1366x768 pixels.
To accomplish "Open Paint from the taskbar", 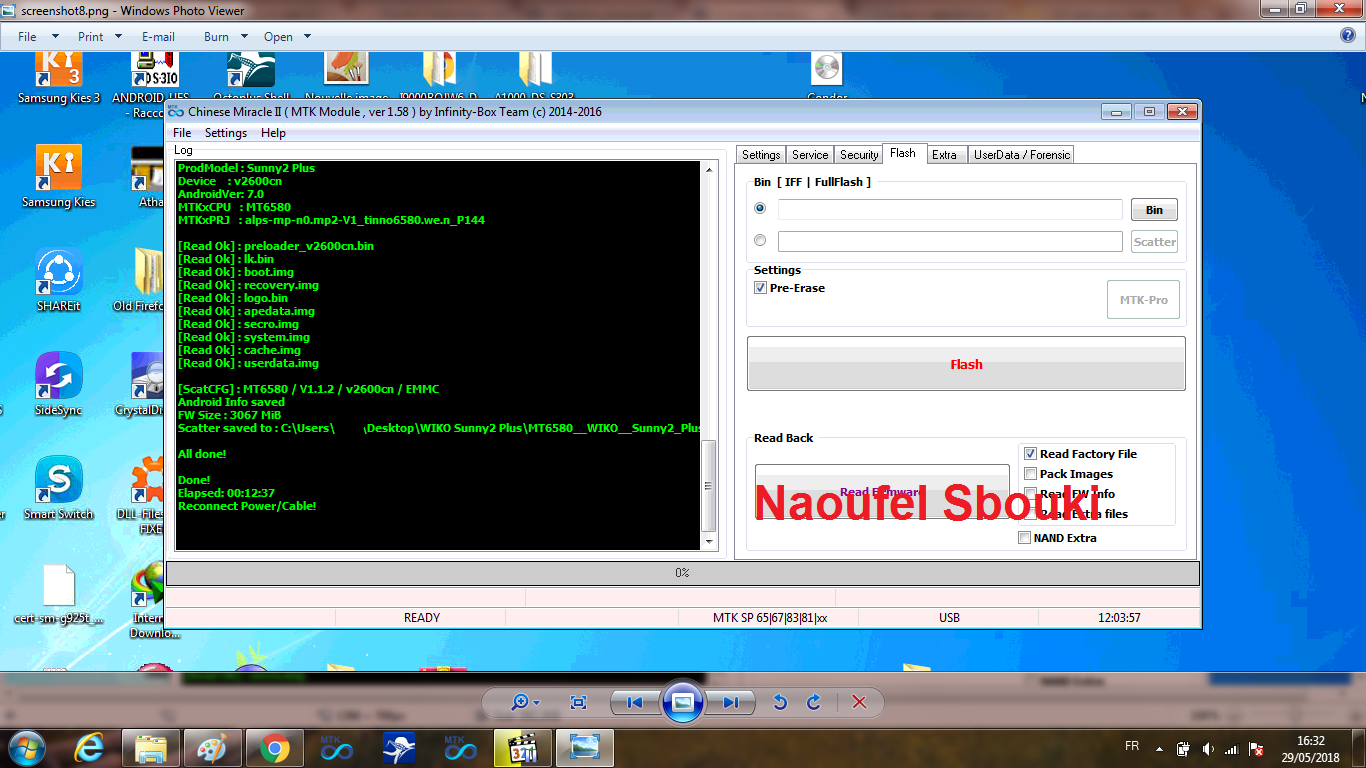I will (x=213, y=748).
